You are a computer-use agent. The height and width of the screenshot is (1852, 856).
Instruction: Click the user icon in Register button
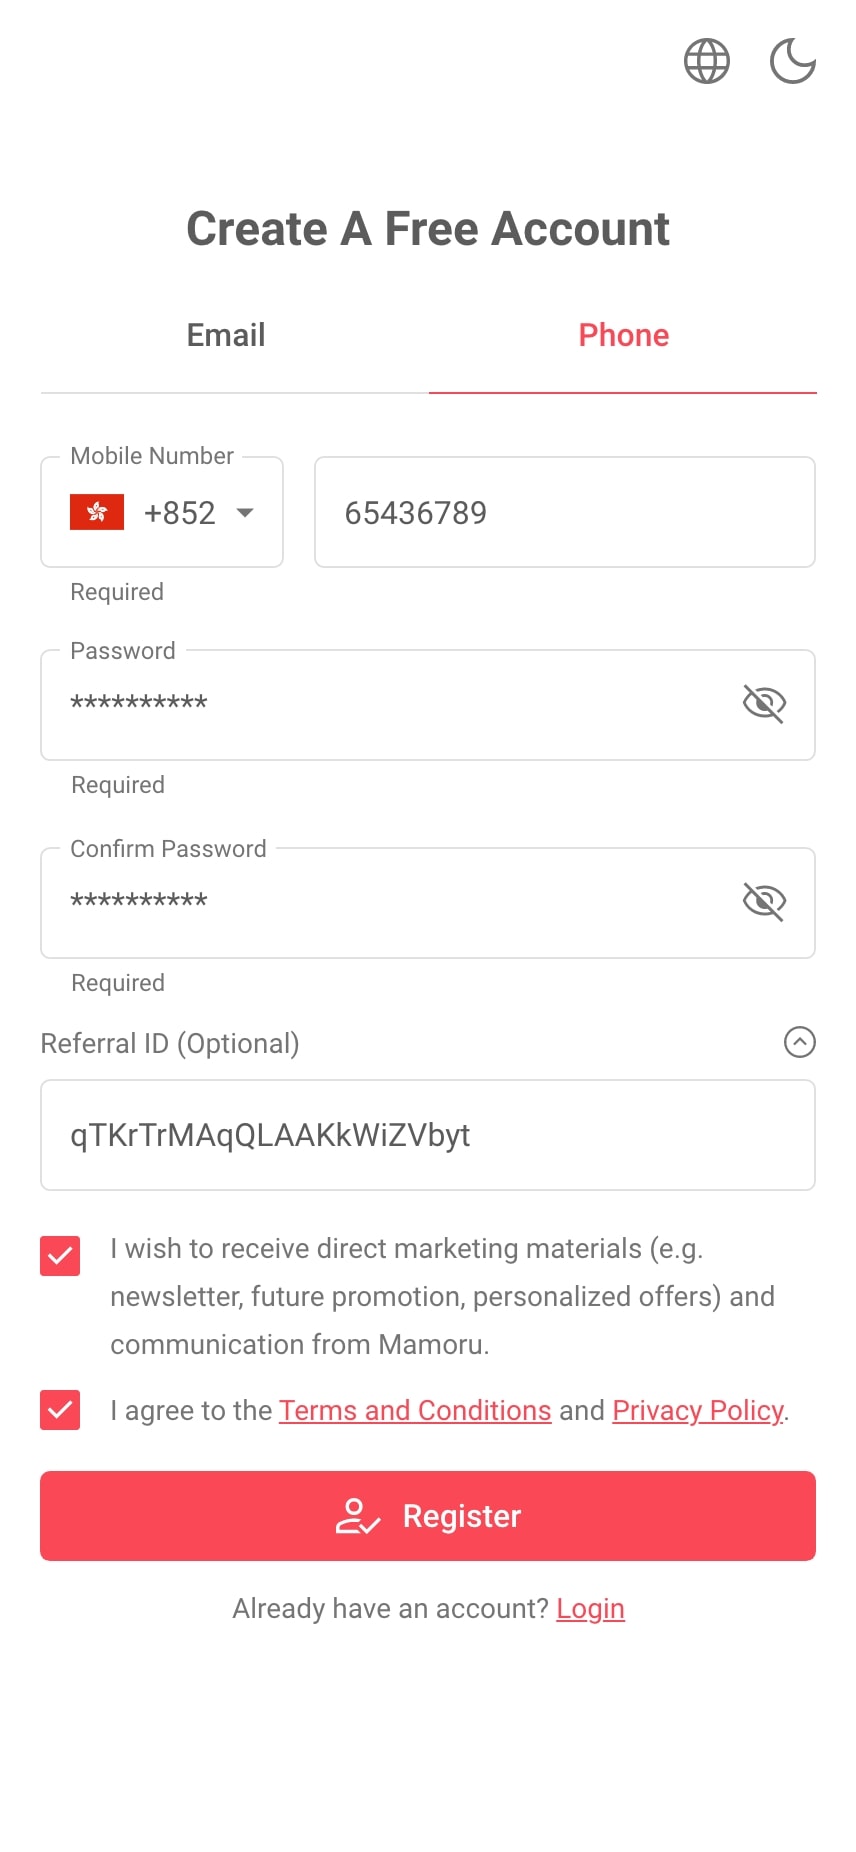(x=357, y=1516)
